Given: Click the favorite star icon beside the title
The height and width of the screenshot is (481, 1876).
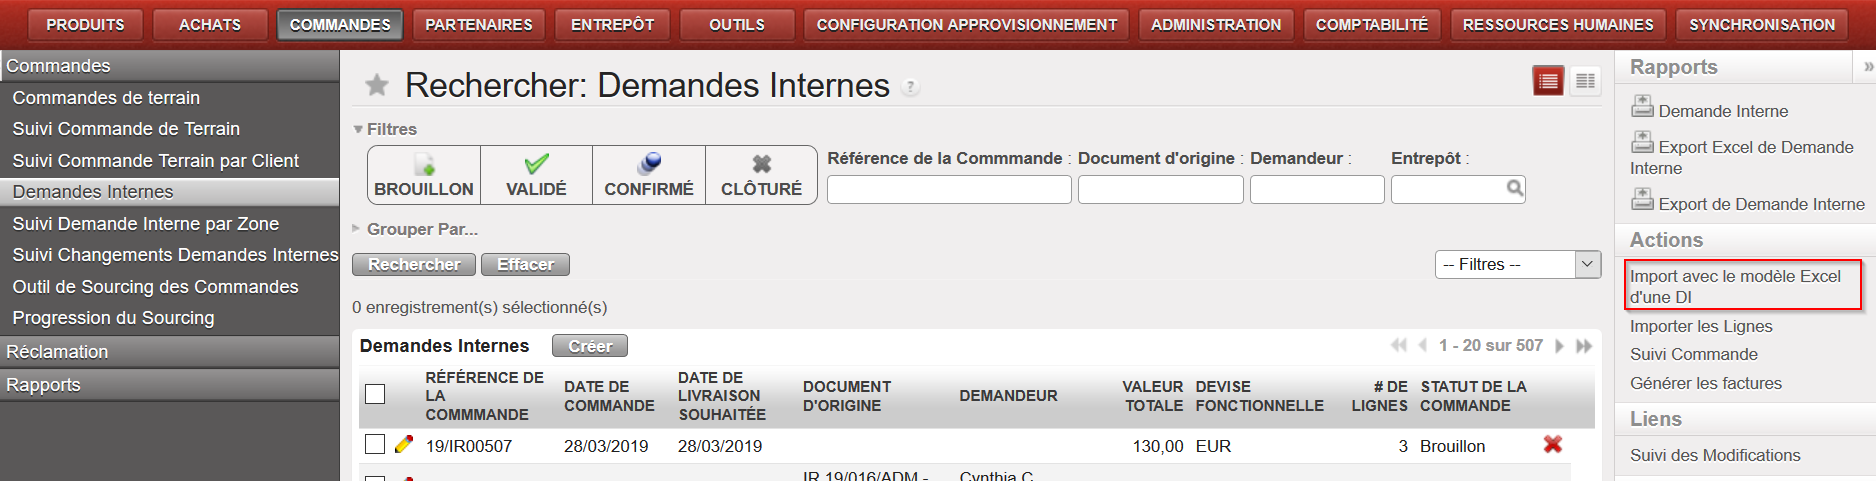Looking at the screenshot, I should pos(377,85).
